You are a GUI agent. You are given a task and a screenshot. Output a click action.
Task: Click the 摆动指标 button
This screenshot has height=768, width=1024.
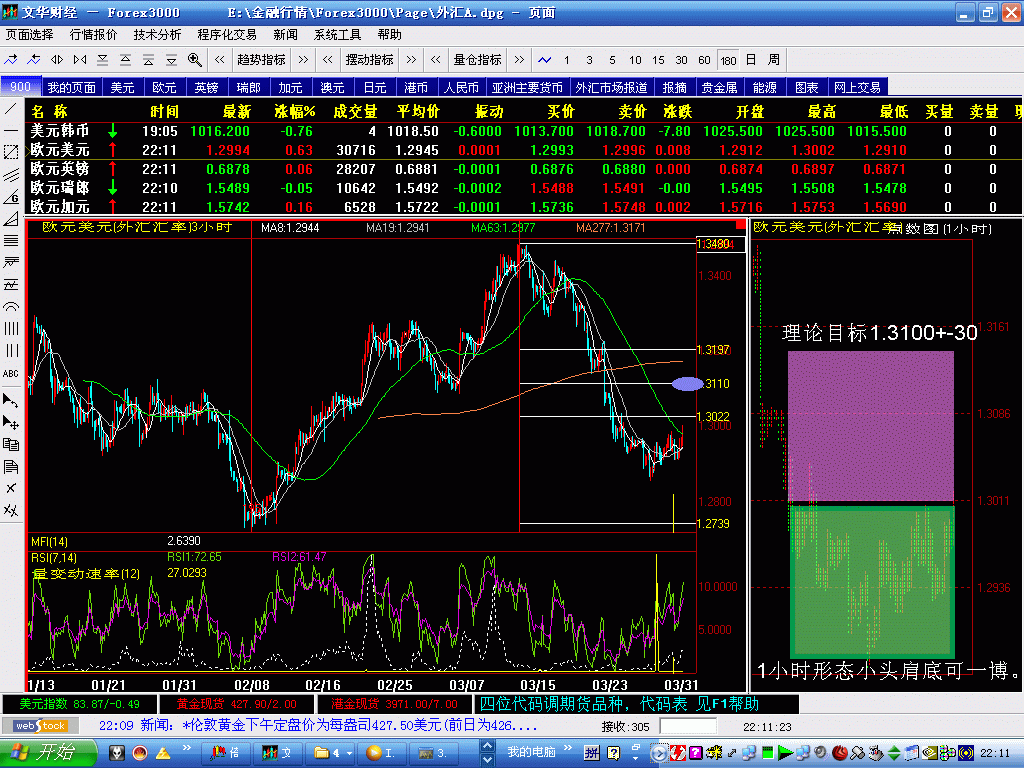point(369,60)
